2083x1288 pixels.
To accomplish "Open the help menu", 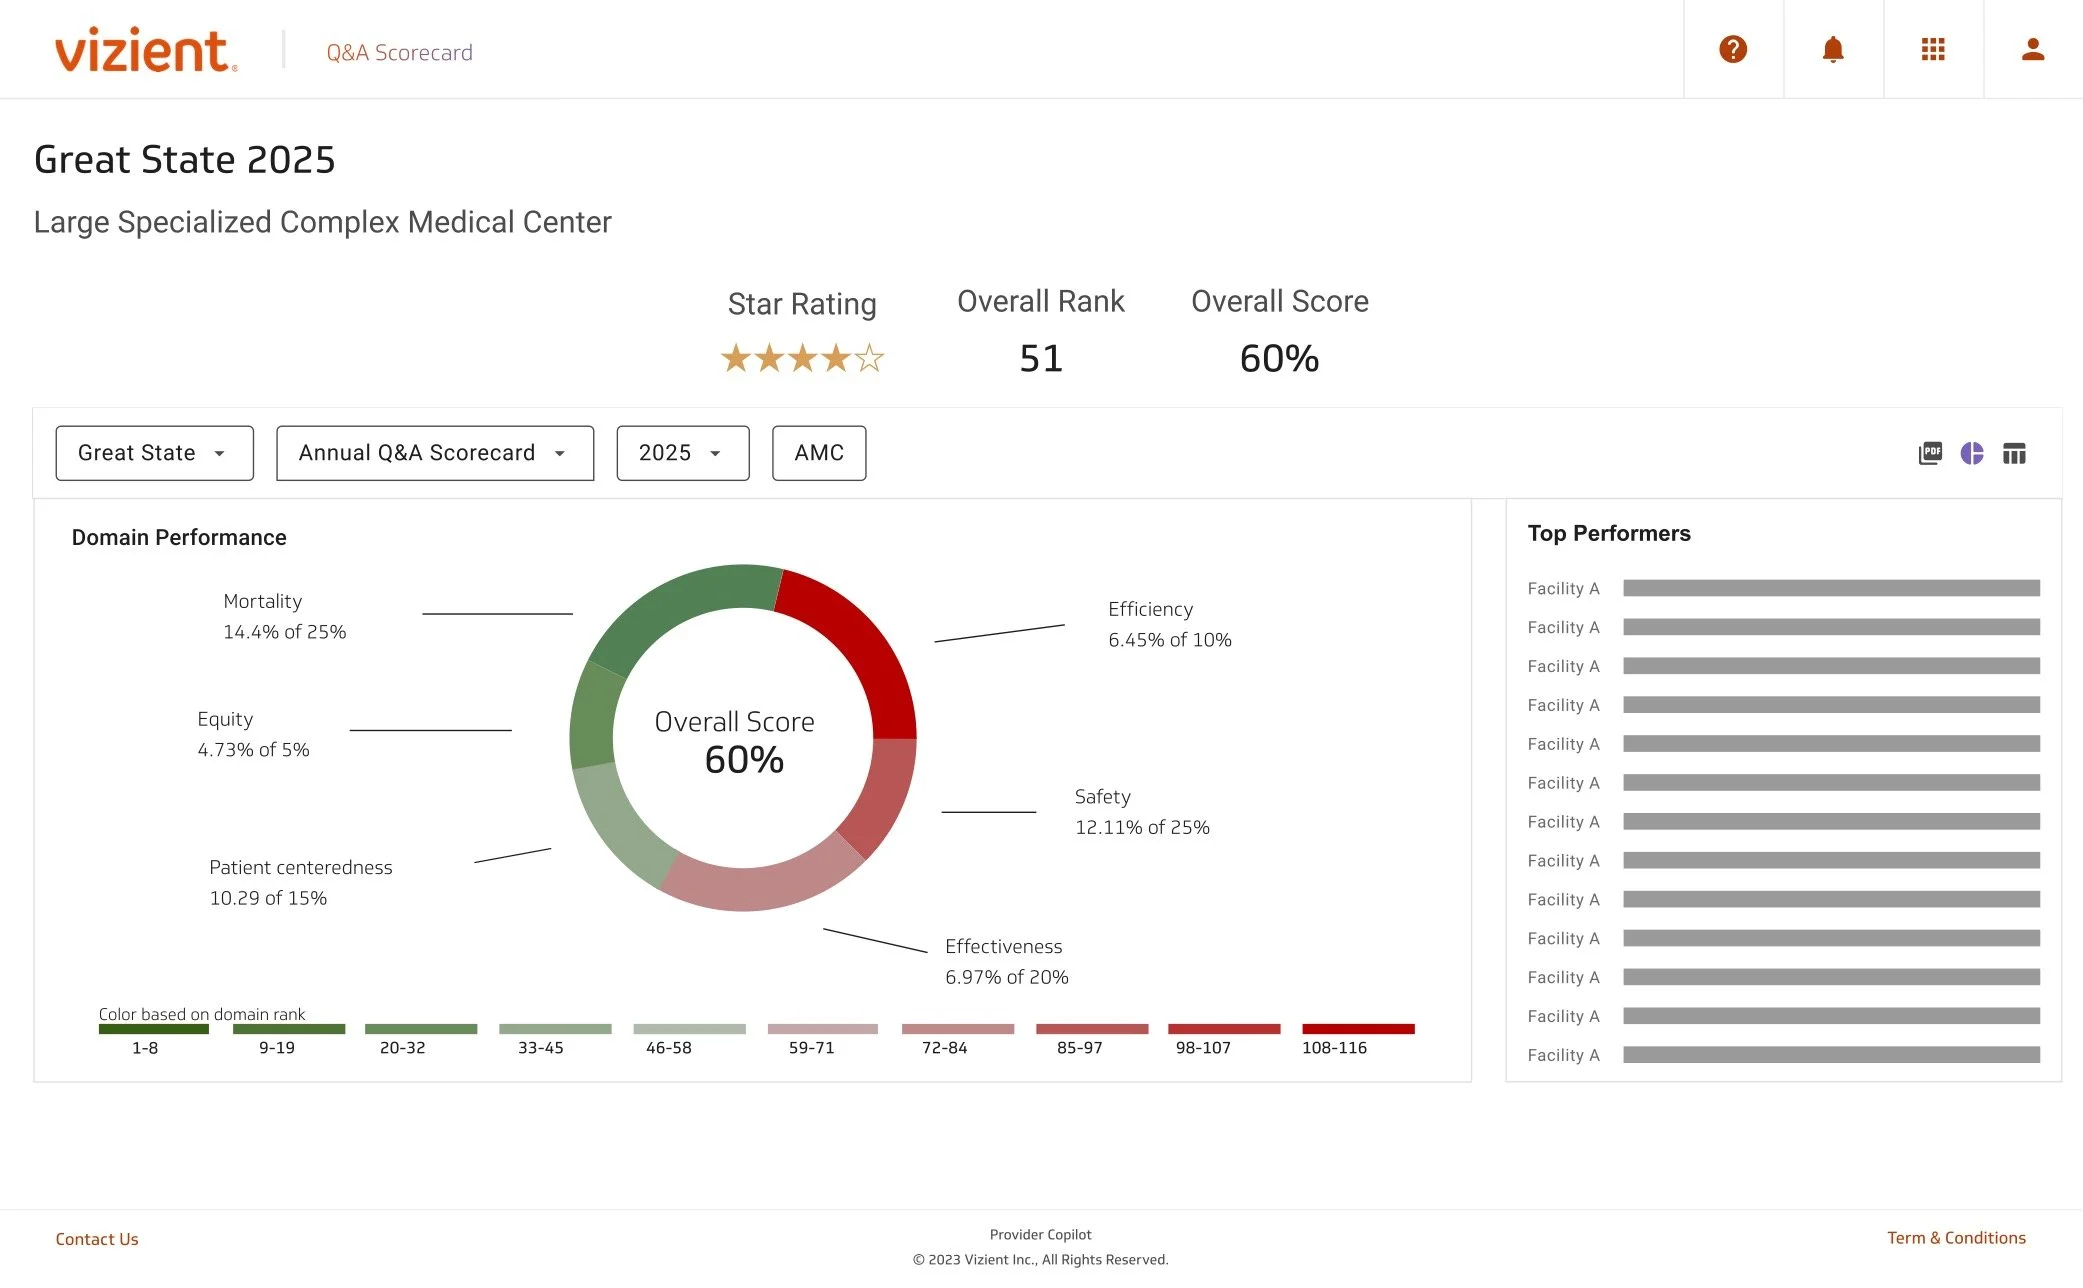I will click(x=1733, y=48).
